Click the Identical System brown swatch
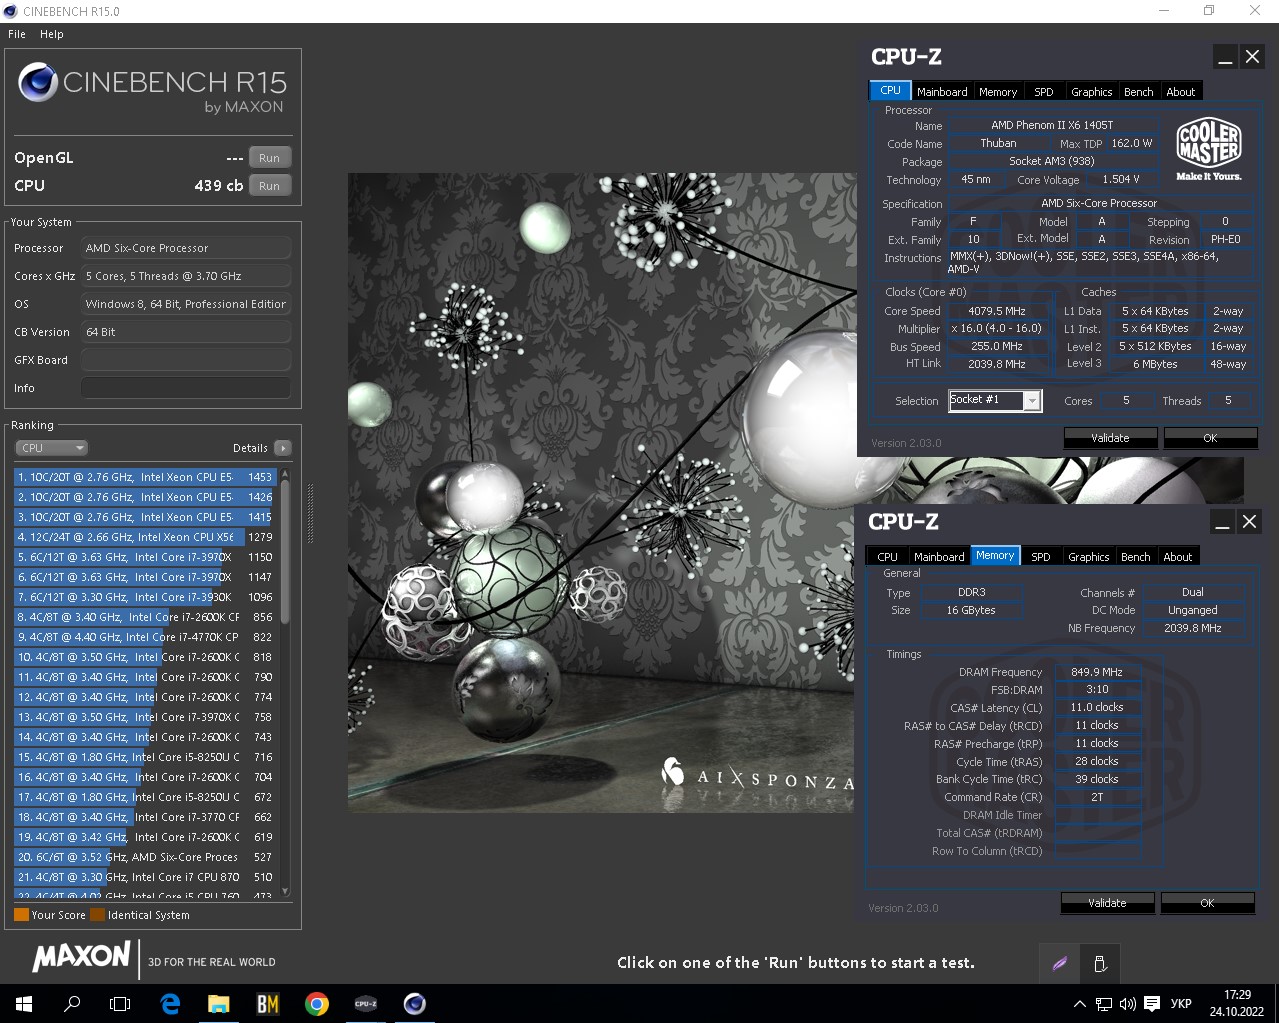 97,915
